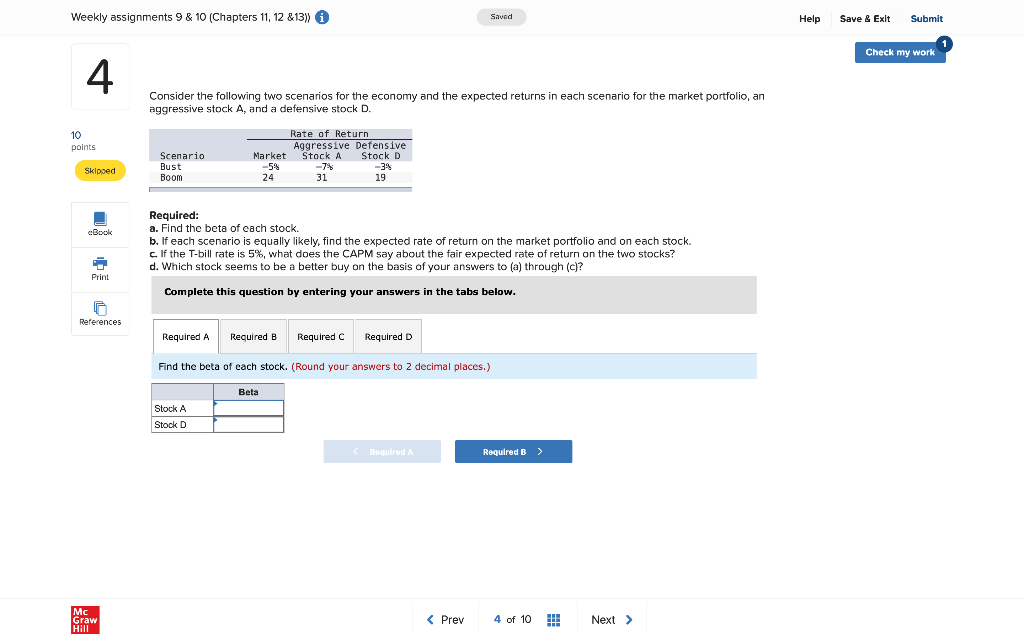This screenshot has height=640, width=1024.
Task: Open the question navigation grid icon
Action: click(x=553, y=619)
